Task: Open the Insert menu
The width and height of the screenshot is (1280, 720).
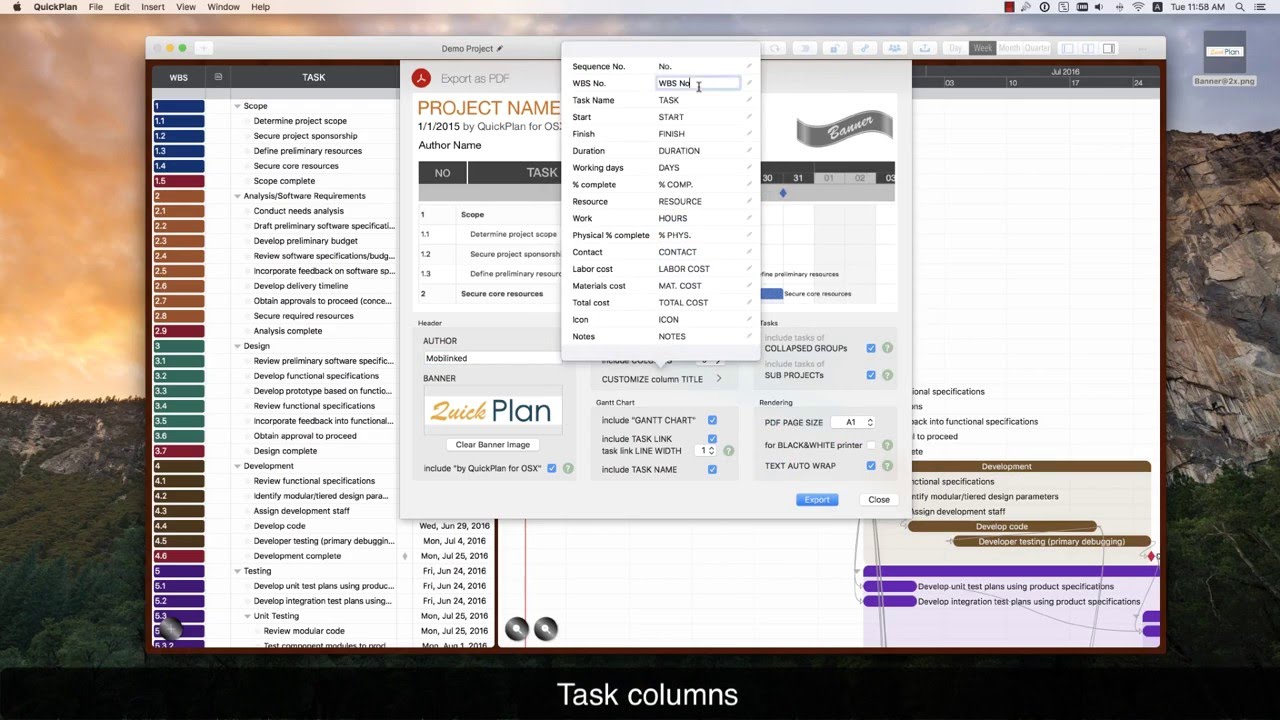Action: pos(153,7)
